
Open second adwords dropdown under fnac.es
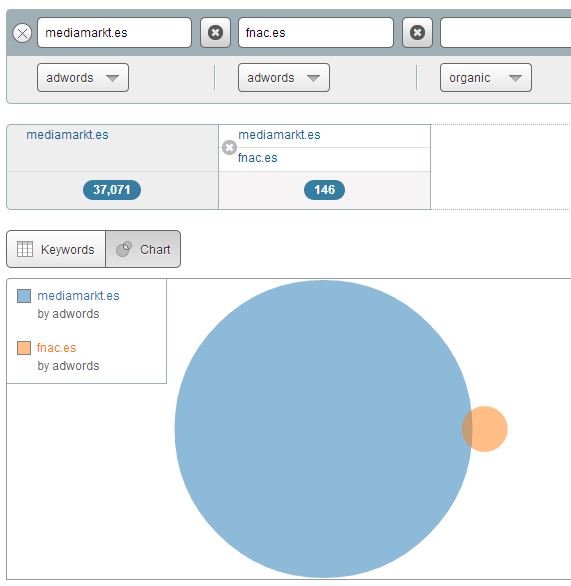point(284,78)
